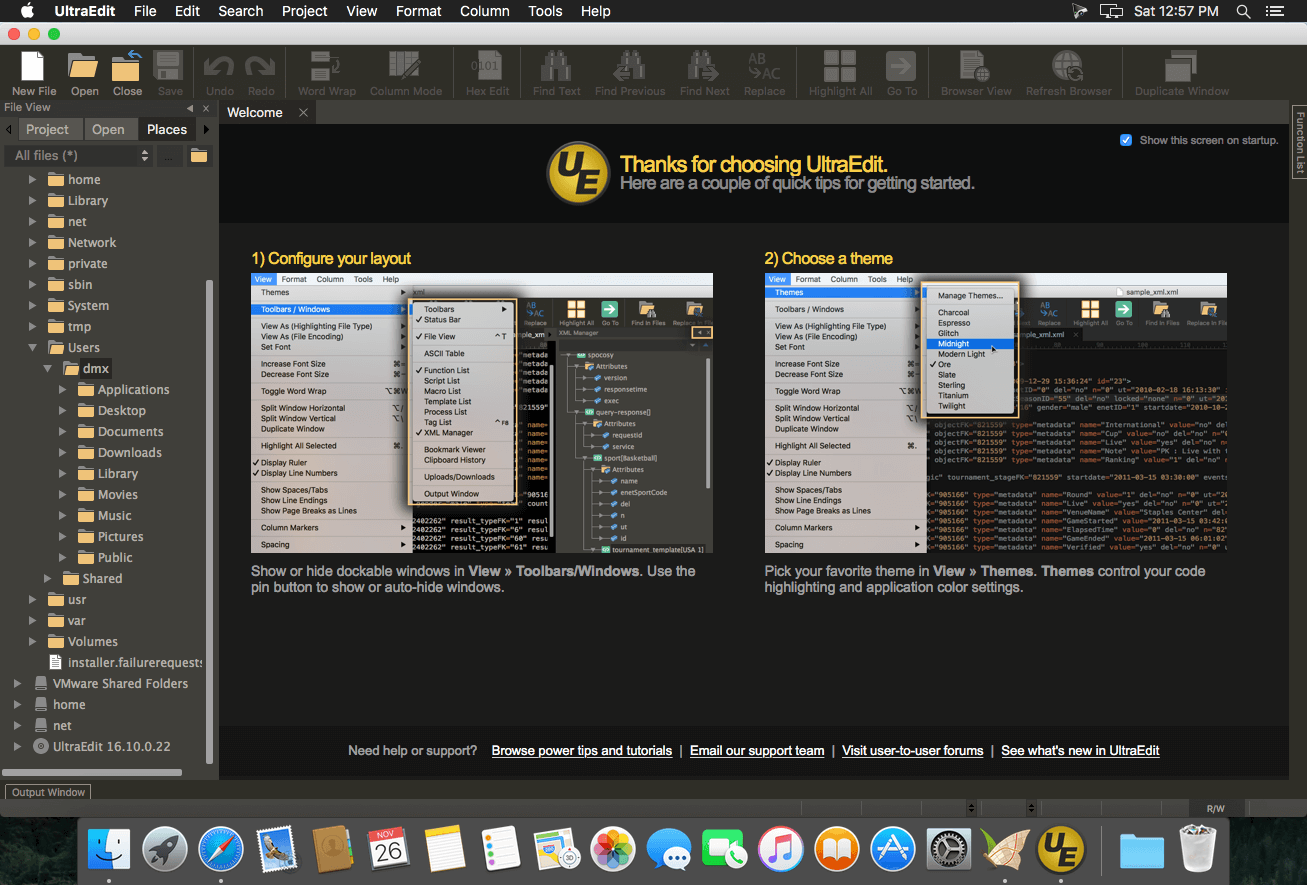The width and height of the screenshot is (1307, 885).
Task: Click the Open folder toolbar icon
Action: click(84, 68)
